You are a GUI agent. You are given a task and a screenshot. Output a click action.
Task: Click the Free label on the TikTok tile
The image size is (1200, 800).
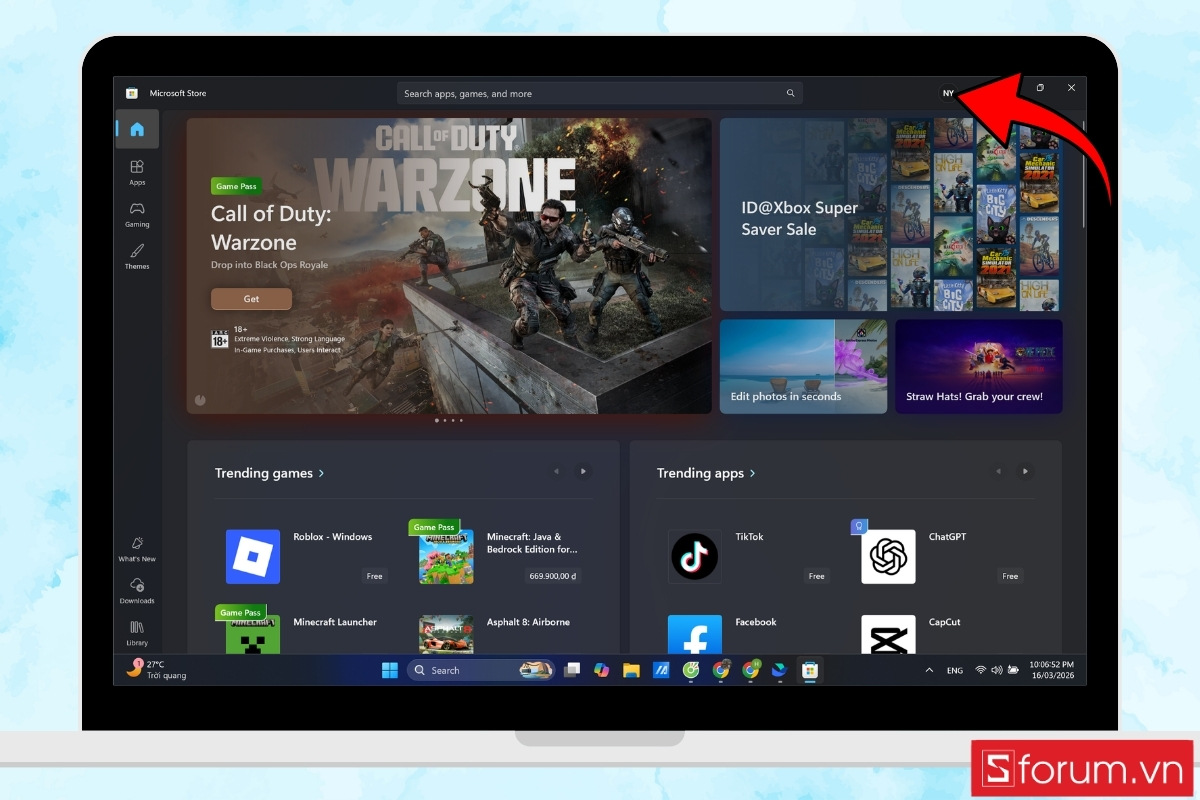pos(817,576)
